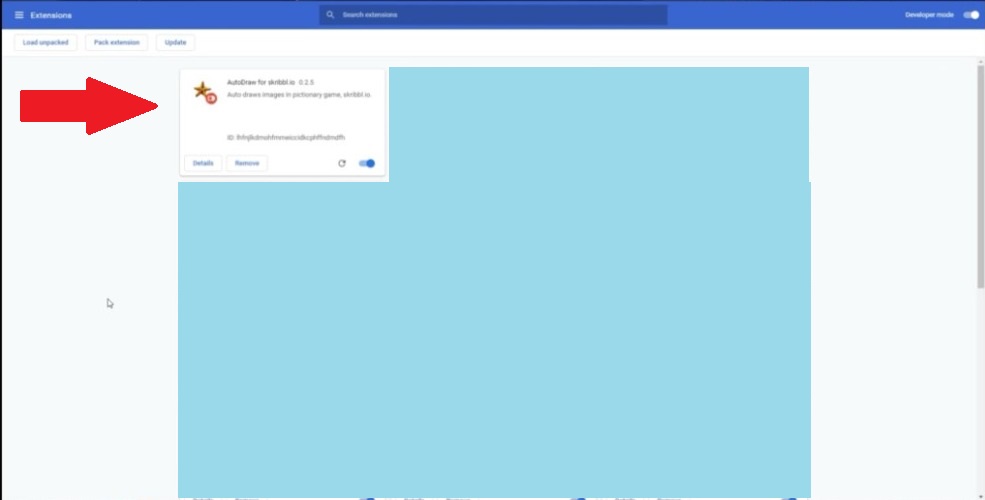Click the page's vertical scrollbar
985x500 pixels.
point(980,175)
